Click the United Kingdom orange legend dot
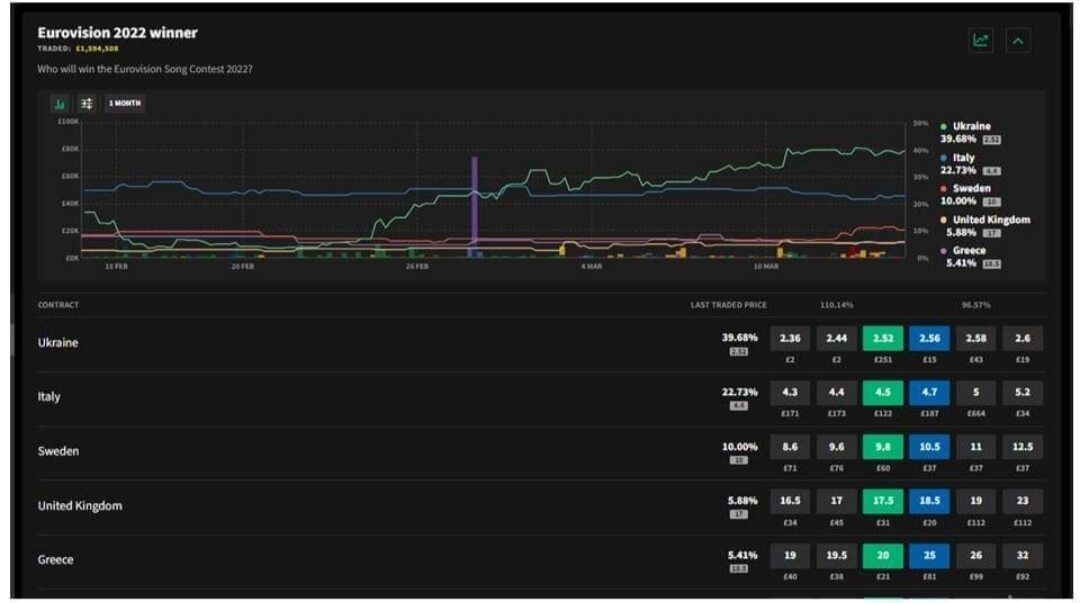 point(943,220)
